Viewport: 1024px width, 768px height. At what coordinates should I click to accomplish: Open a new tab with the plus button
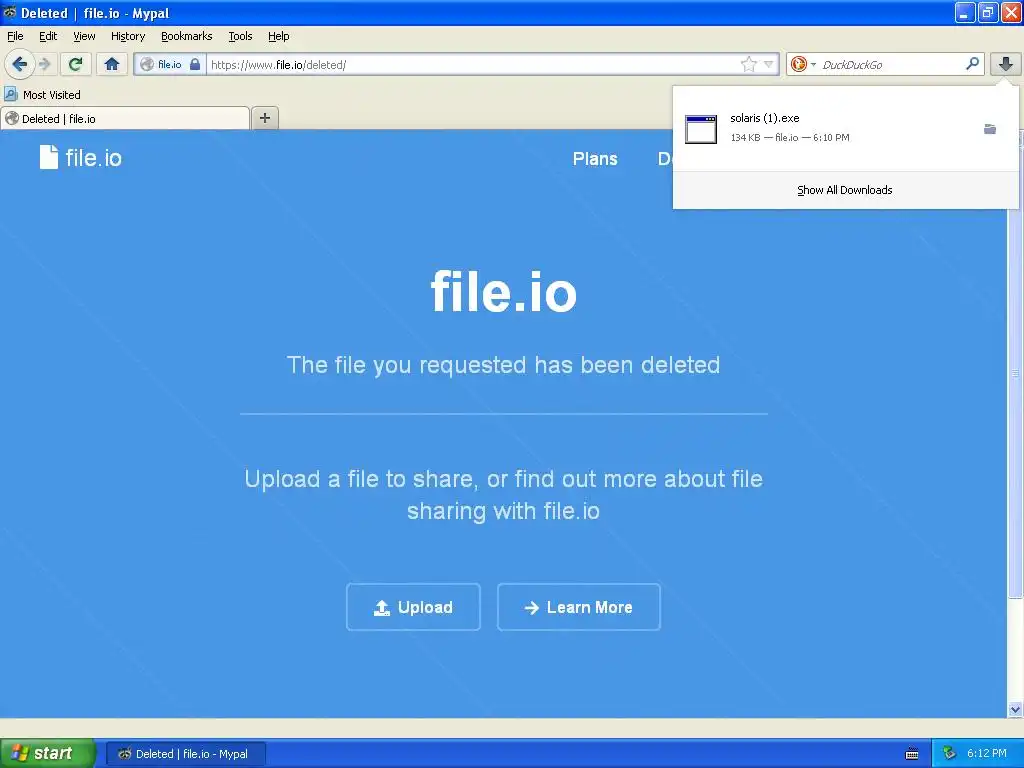coord(264,118)
